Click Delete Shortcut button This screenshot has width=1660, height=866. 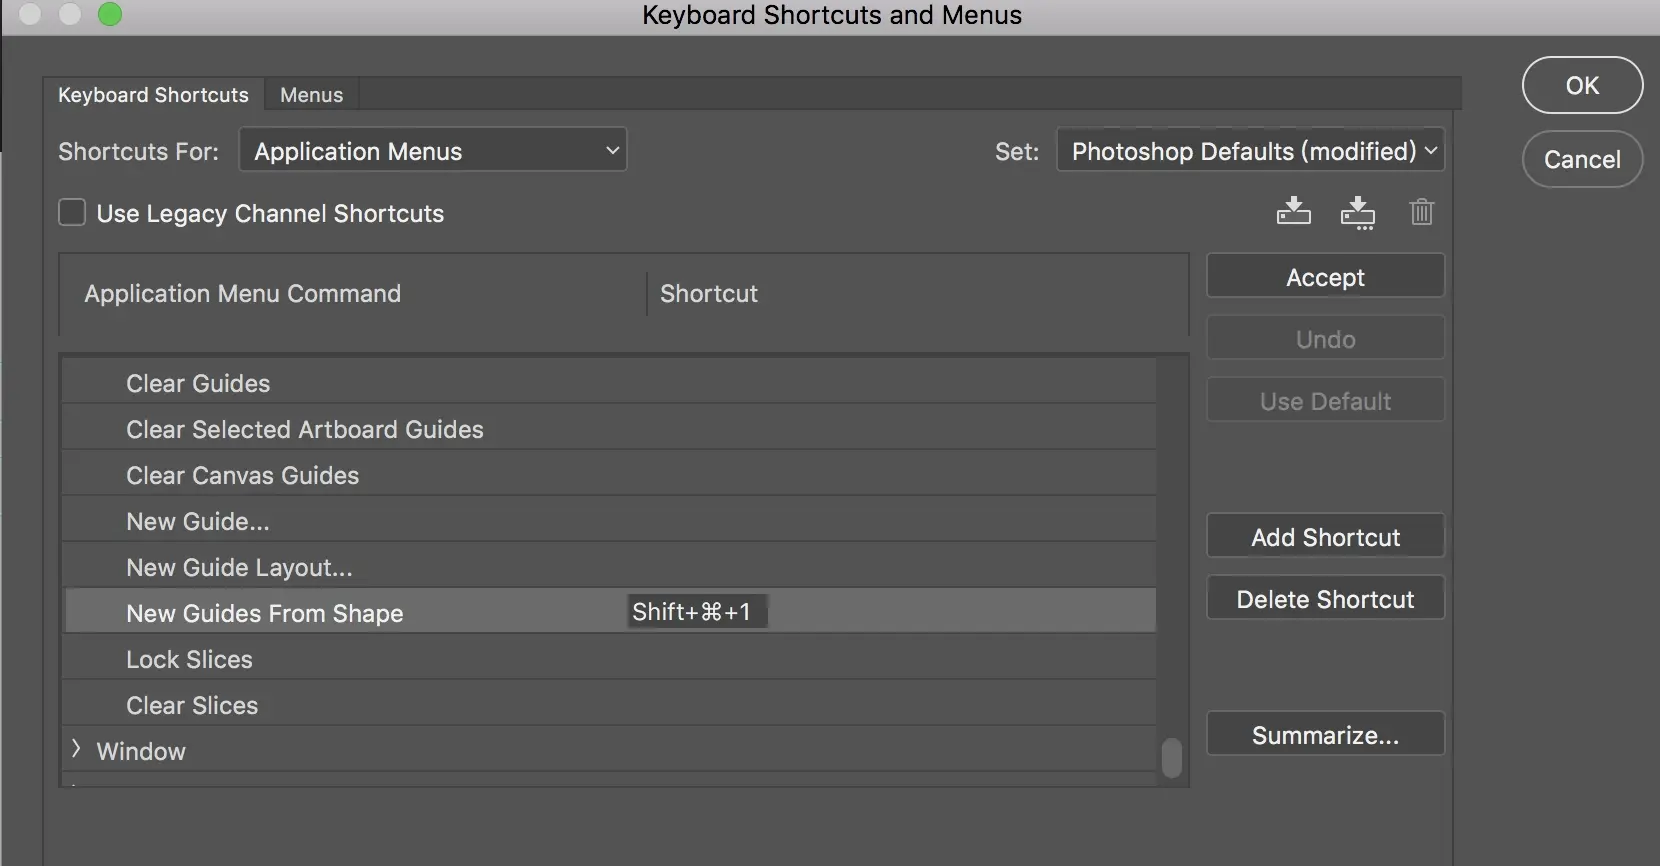click(x=1325, y=599)
